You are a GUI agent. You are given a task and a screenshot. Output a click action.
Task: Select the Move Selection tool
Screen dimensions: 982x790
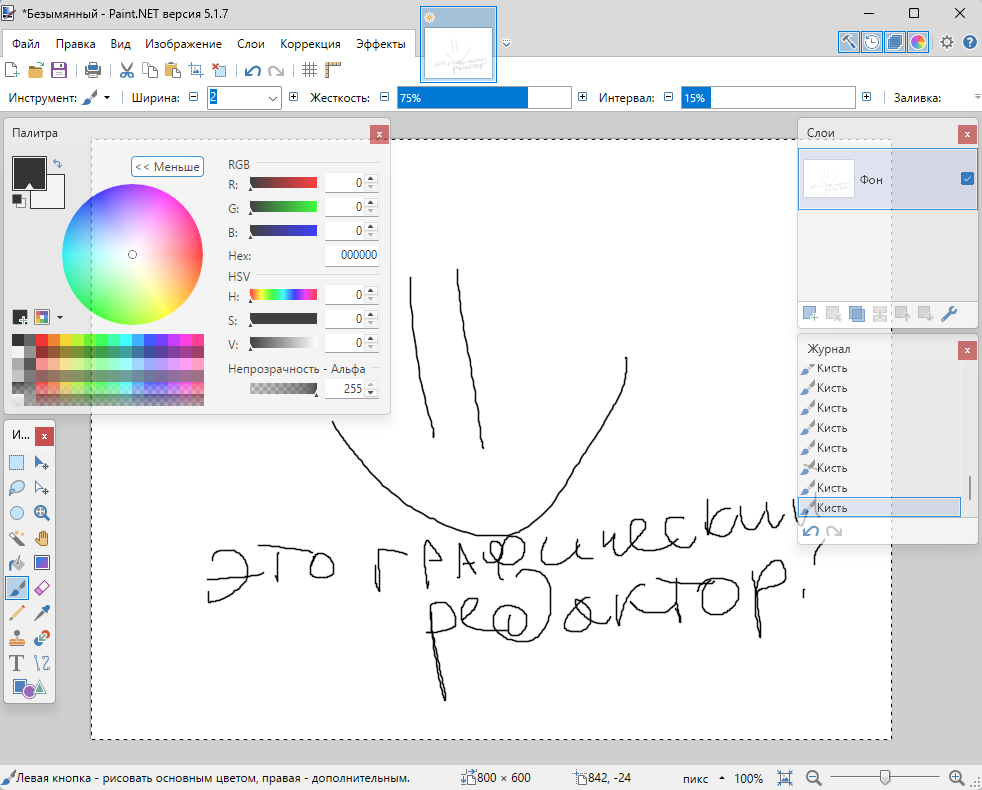coord(41,488)
